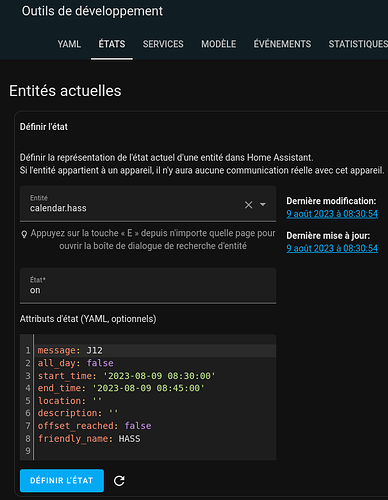Refresh the entity state with reload icon
Image resolution: width=388 pixels, height=500 pixels.
pyautogui.click(x=119, y=481)
